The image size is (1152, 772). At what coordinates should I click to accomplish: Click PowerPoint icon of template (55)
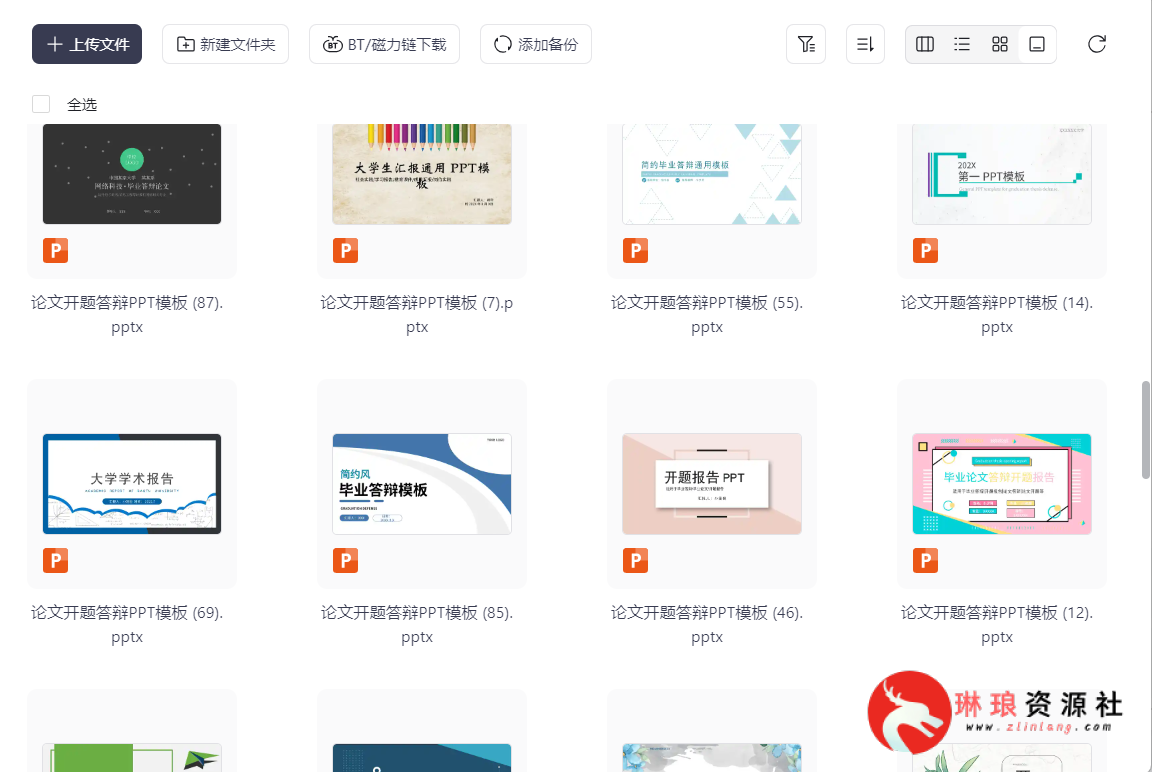(636, 250)
